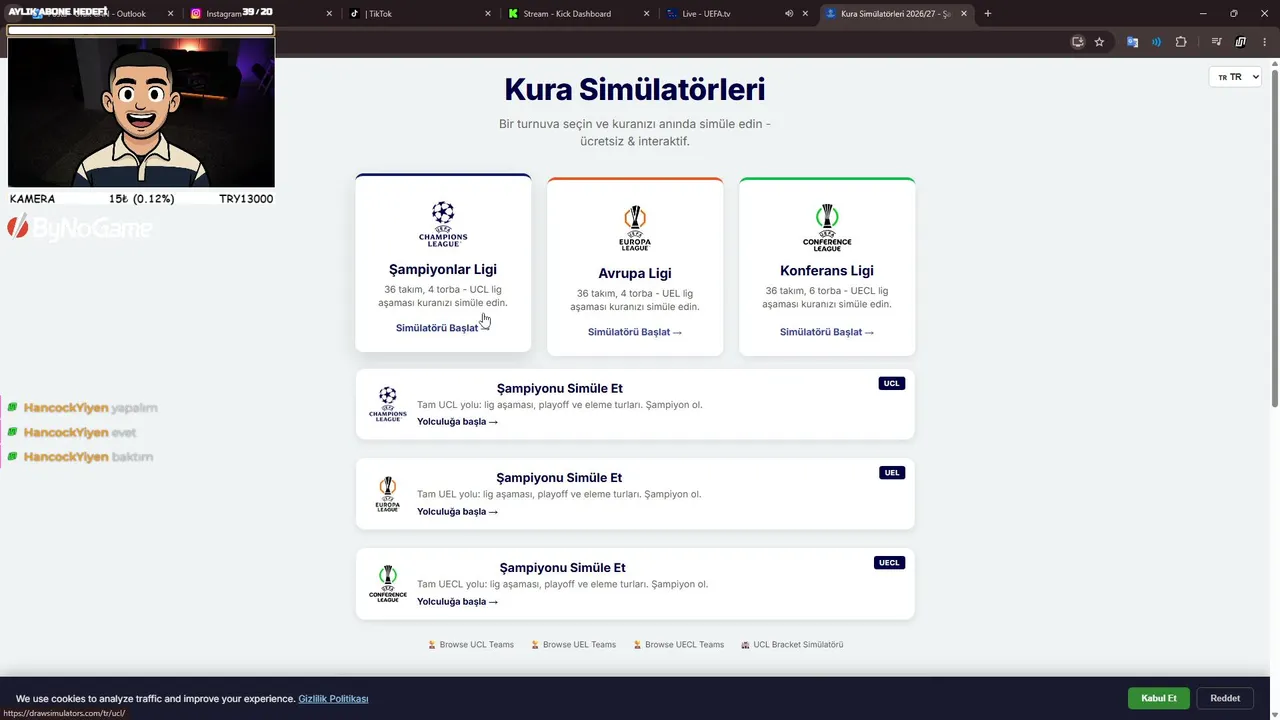Close the Stream - Kick Dashboard tab
Image resolution: width=1280 pixels, height=720 pixels.
[x=647, y=14]
